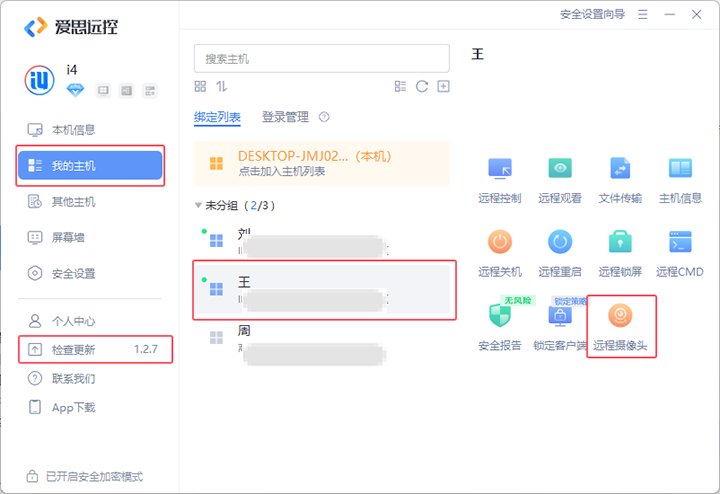Open 文件传输 file transfer

[620, 181]
